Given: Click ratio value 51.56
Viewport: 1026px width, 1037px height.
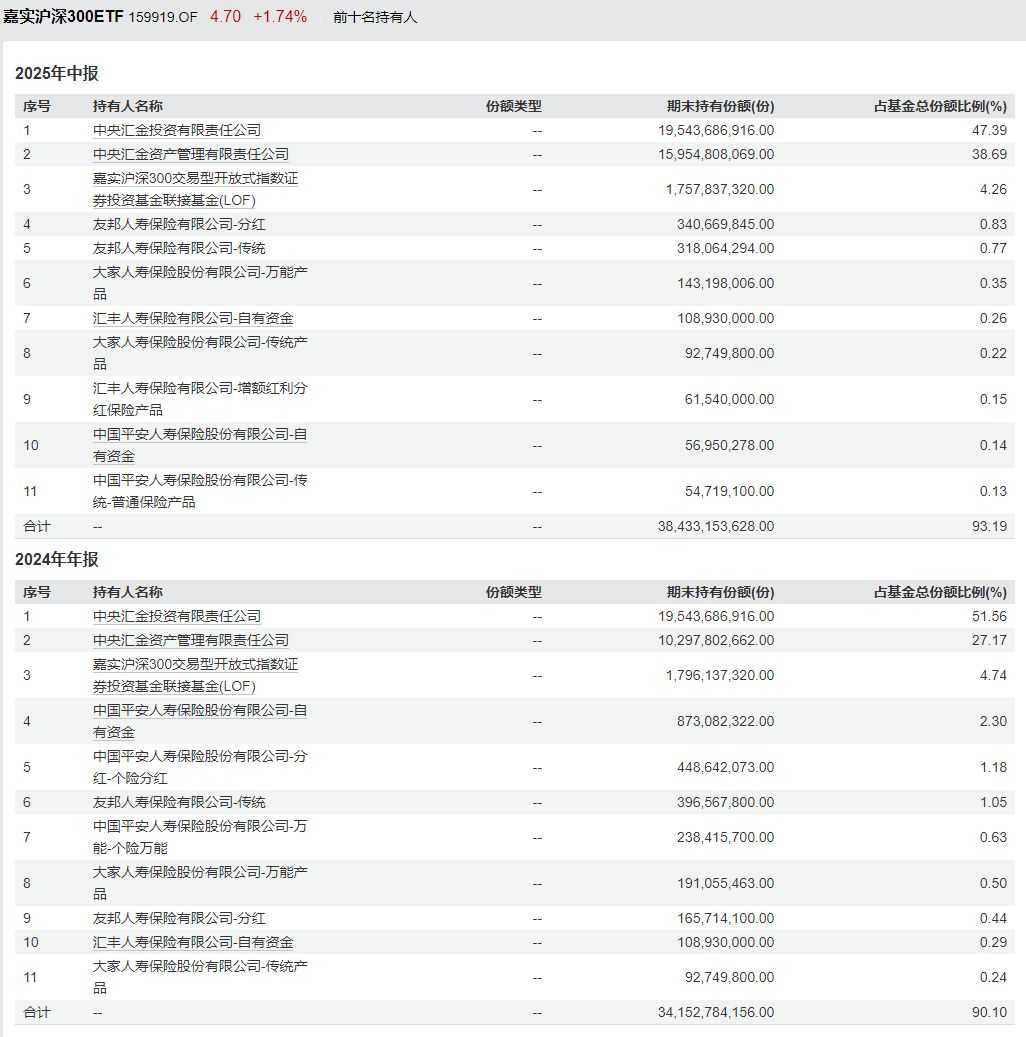Looking at the screenshot, I should 990,616.
